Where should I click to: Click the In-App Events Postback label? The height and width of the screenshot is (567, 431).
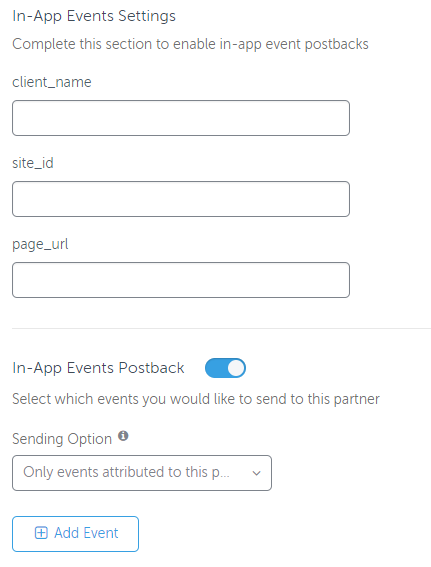pyautogui.click(x=98, y=368)
